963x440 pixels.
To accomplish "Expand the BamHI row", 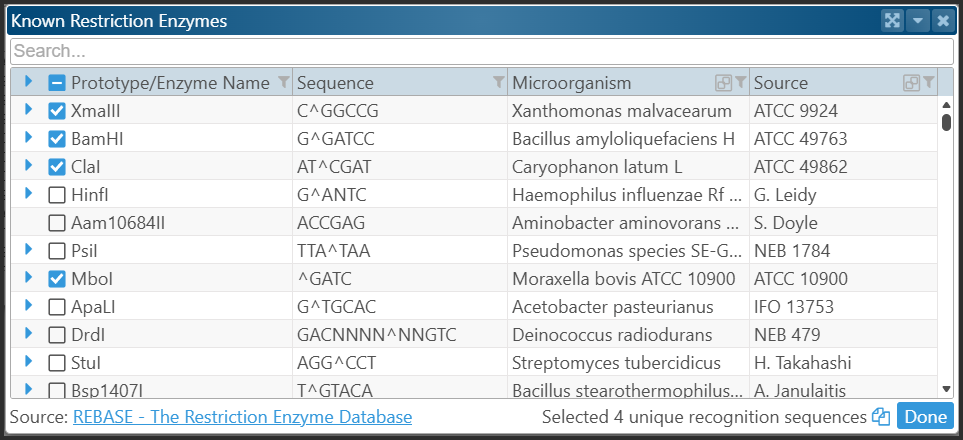I will click(x=29, y=138).
